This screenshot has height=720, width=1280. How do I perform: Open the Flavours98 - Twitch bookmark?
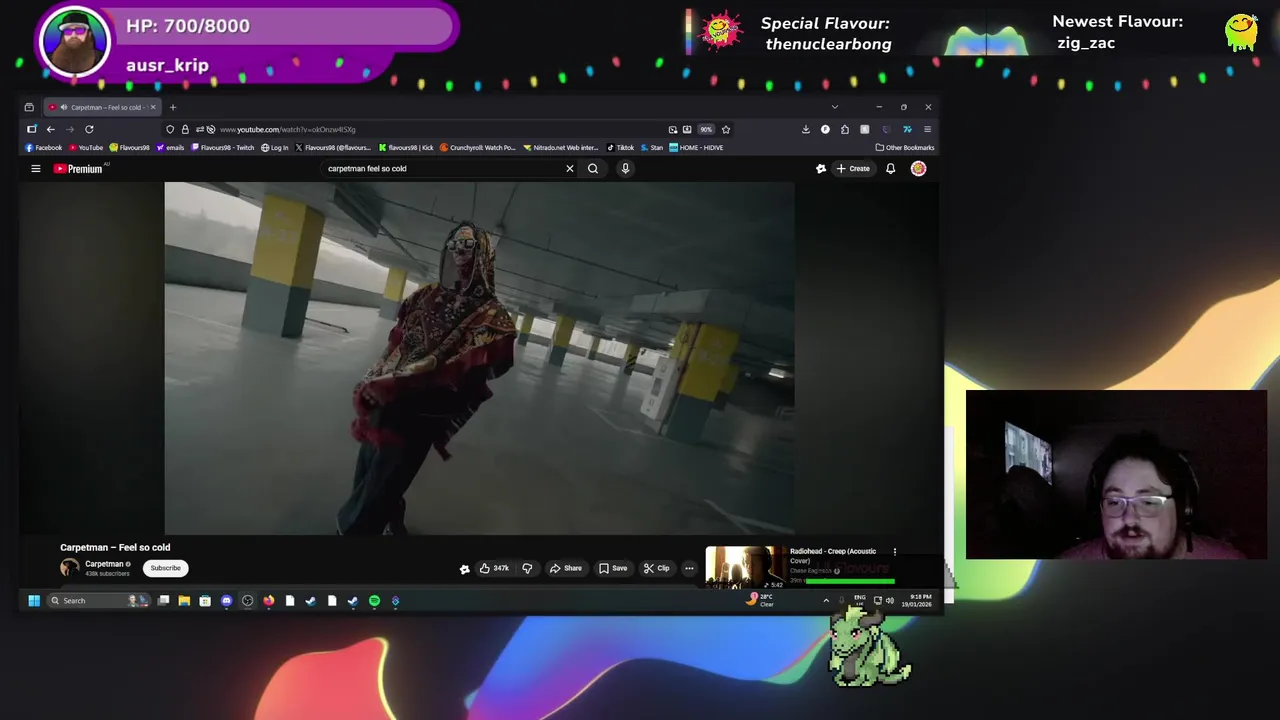[x=222, y=147]
